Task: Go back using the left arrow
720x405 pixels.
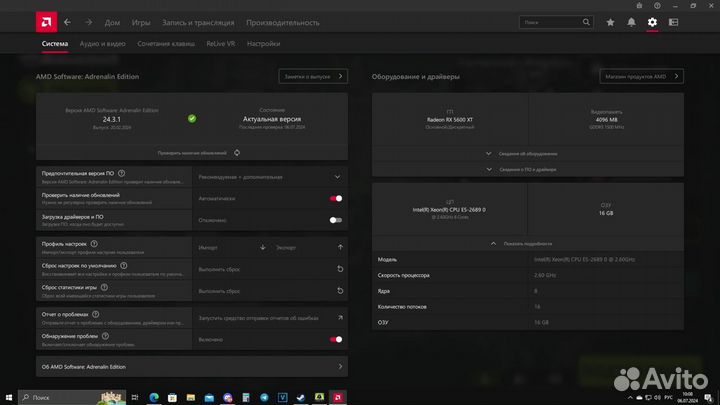Action: coord(67,21)
